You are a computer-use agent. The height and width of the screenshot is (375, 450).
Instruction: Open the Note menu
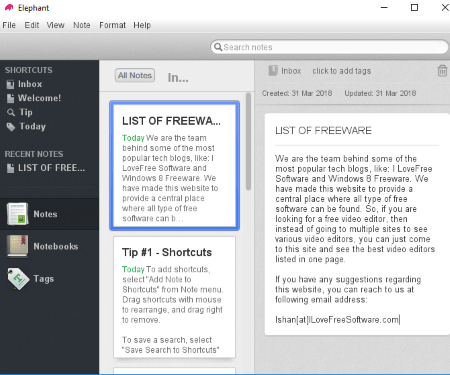[x=82, y=25]
